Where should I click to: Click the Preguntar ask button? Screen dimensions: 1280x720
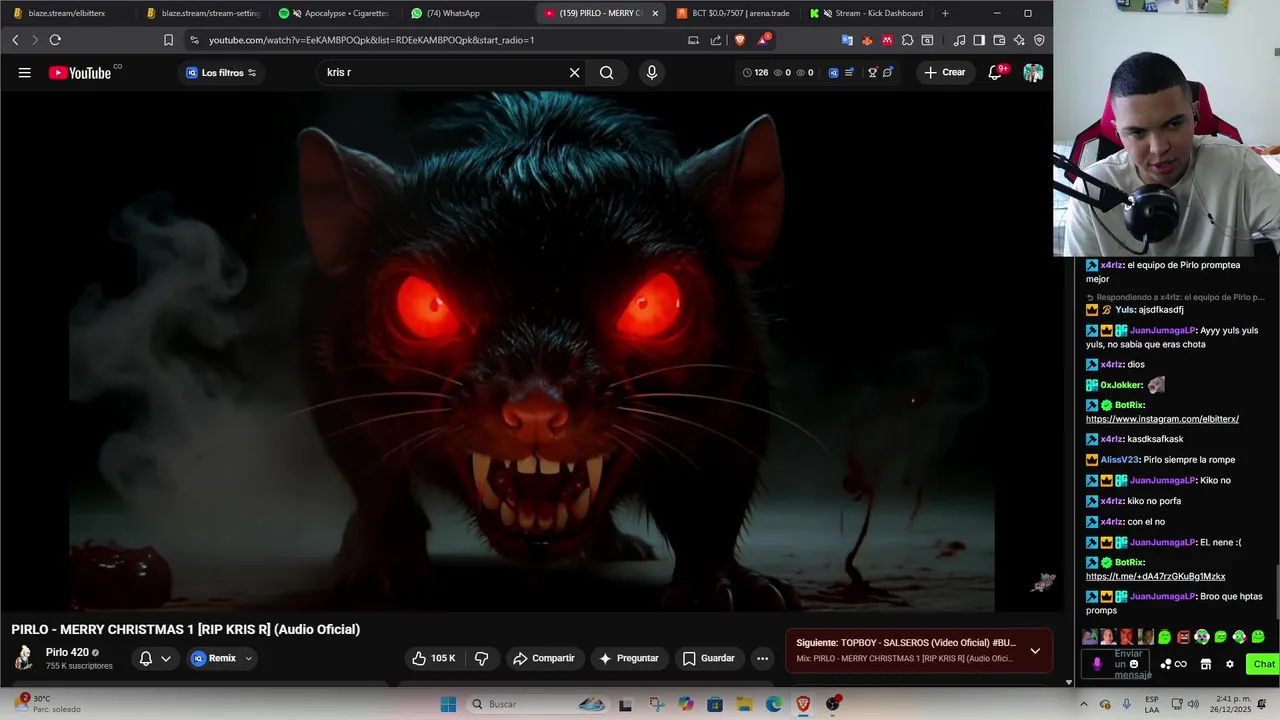[628, 658]
